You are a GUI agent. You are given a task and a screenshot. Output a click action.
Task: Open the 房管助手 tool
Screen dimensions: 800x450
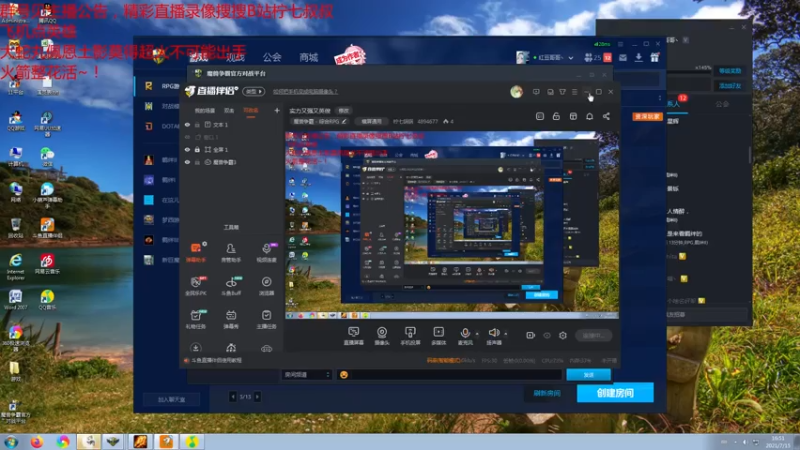point(231,252)
